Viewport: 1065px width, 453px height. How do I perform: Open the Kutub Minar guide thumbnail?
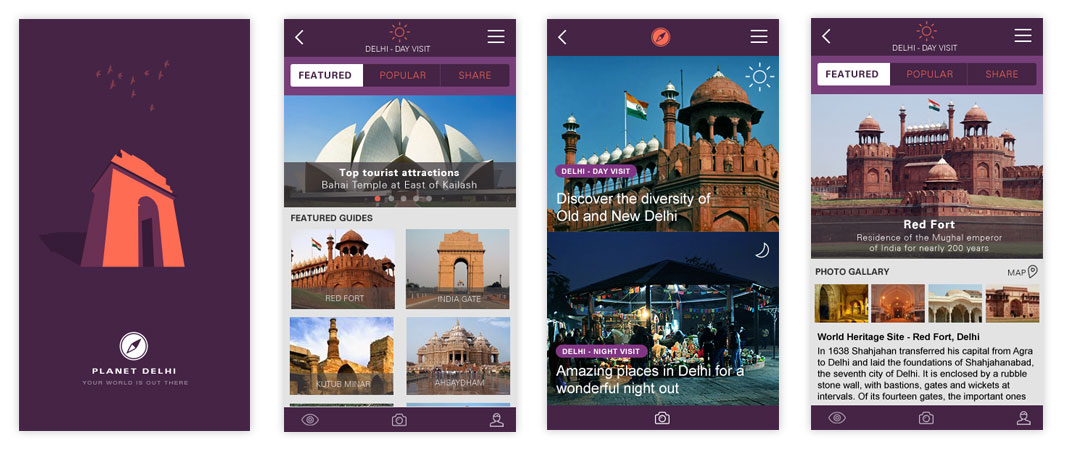tap(342, 356)
